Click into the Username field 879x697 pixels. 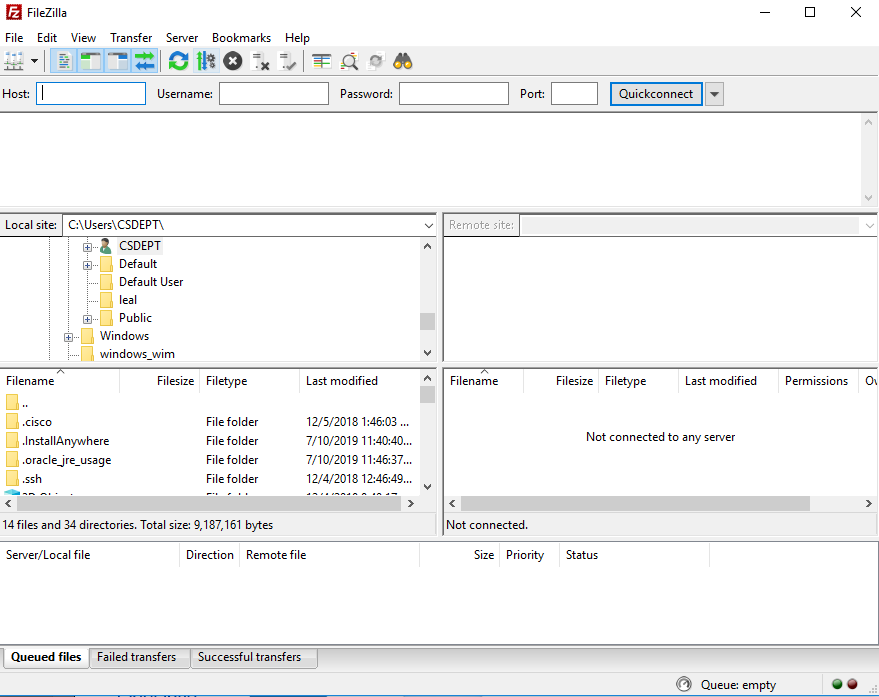[274, 94]
